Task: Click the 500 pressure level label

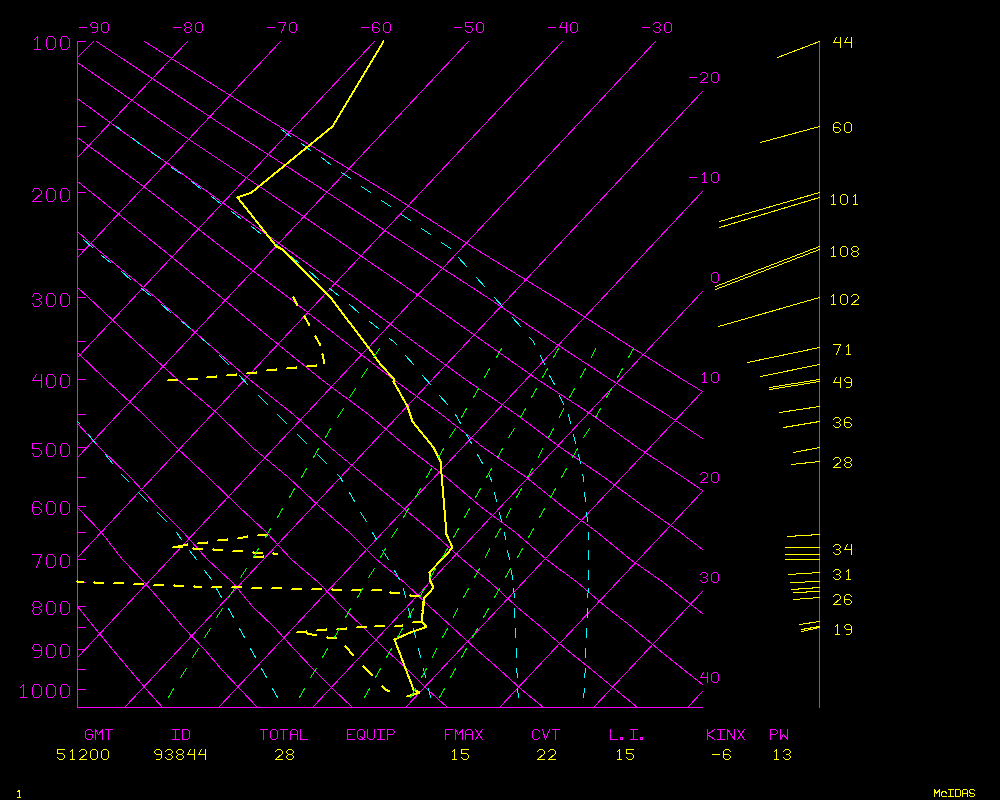Action: point(51,450)
